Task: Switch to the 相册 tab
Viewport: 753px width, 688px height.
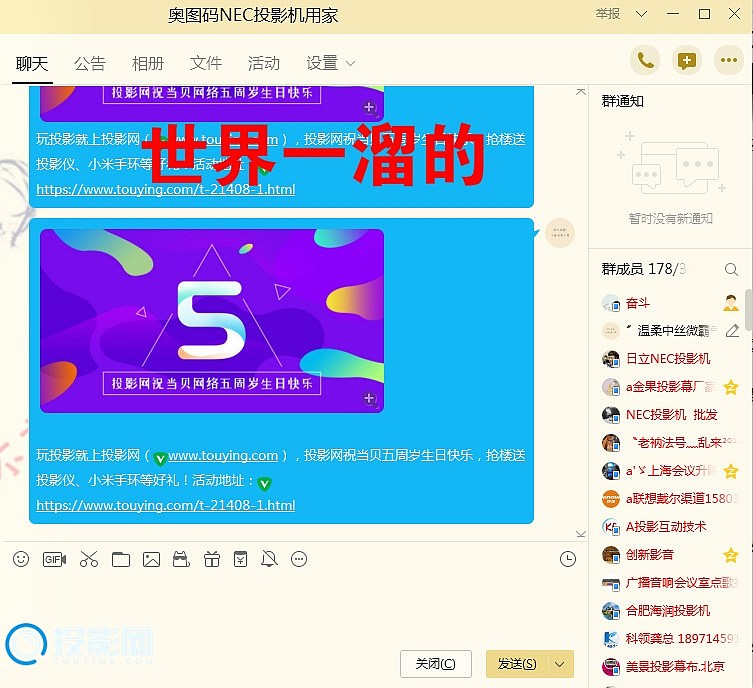Action: click(x=147, y=63)
